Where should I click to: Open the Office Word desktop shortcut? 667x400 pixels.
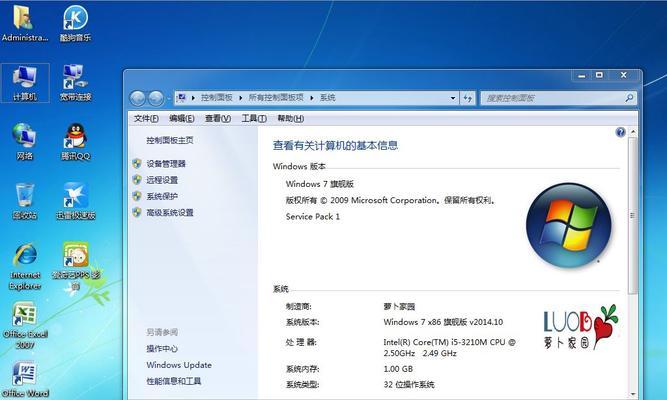coord(25,379)
